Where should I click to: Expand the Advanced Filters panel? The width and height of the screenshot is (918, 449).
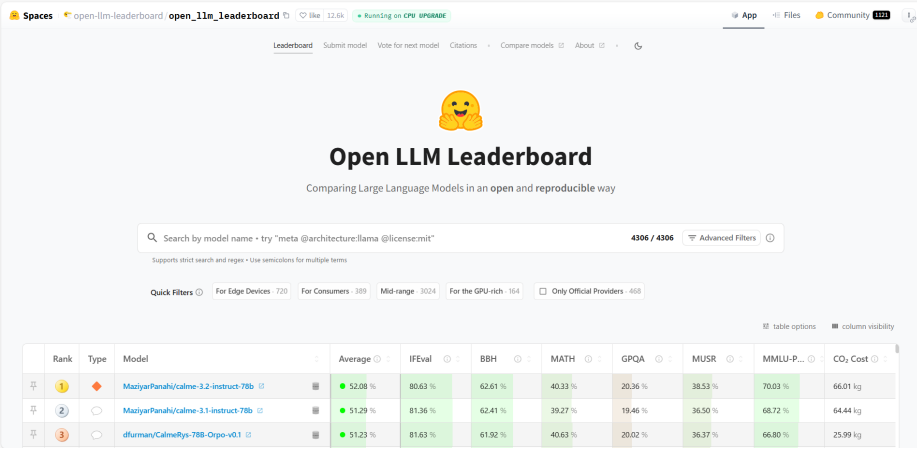coord(722,238)
